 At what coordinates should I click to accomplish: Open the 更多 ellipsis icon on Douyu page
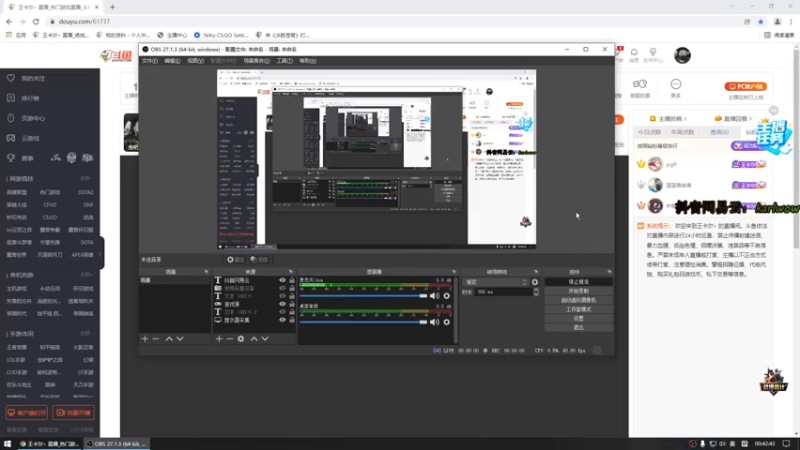pyautogui.click(x=676, y=84)
